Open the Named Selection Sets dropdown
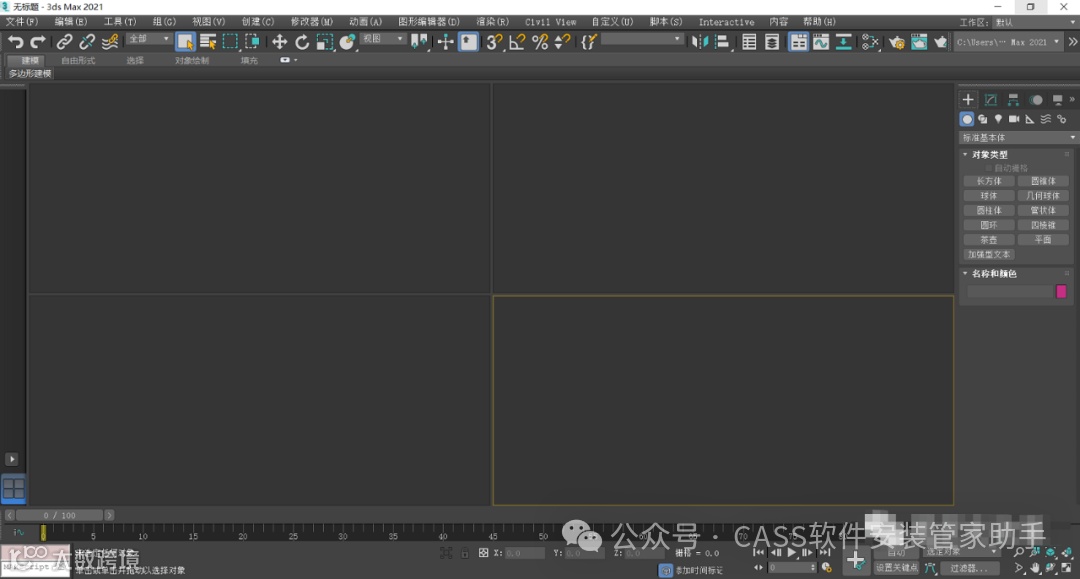1080x579 pixels. 642,40
